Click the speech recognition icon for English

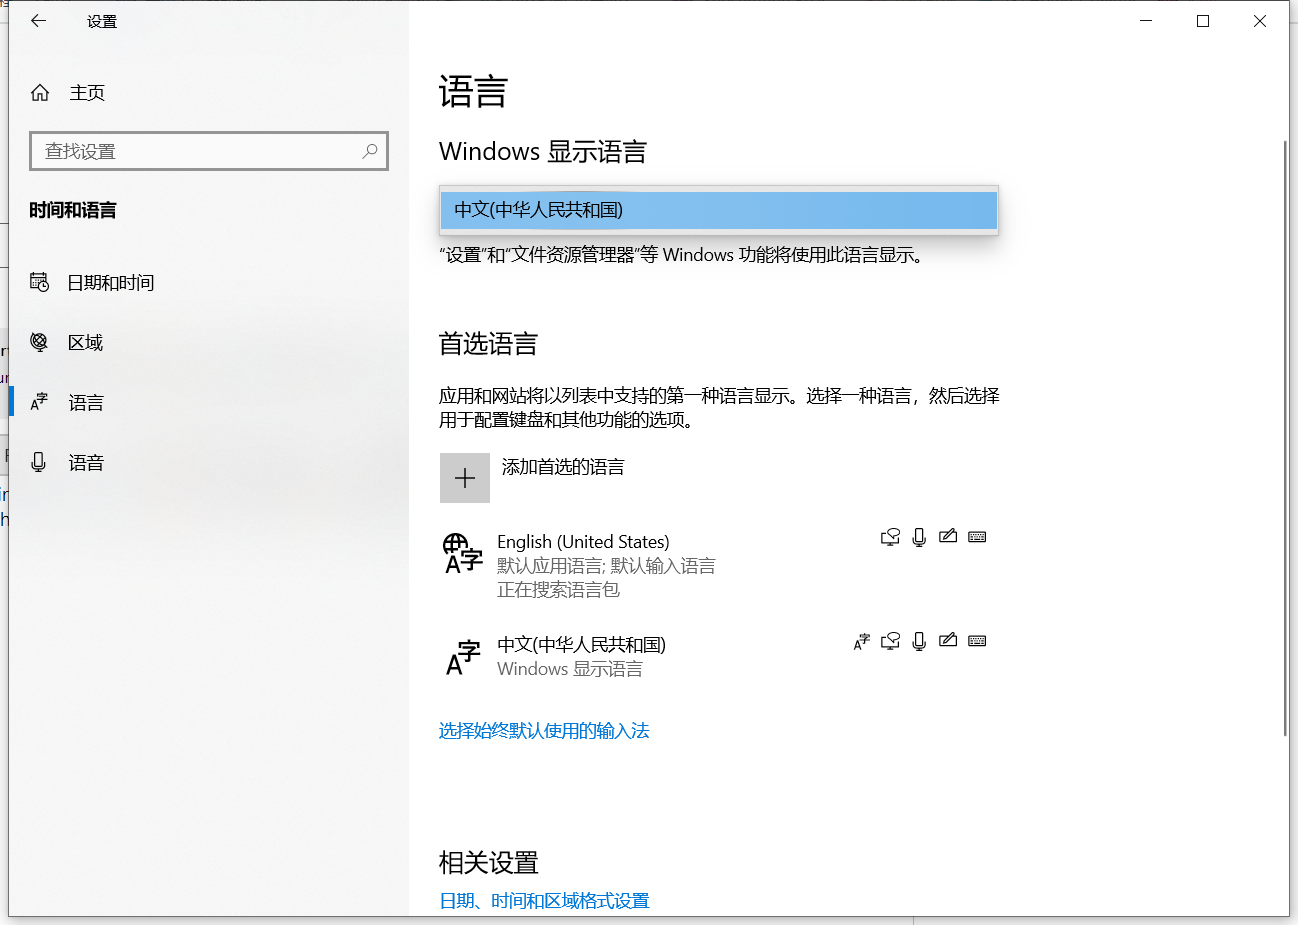point(919,537)
